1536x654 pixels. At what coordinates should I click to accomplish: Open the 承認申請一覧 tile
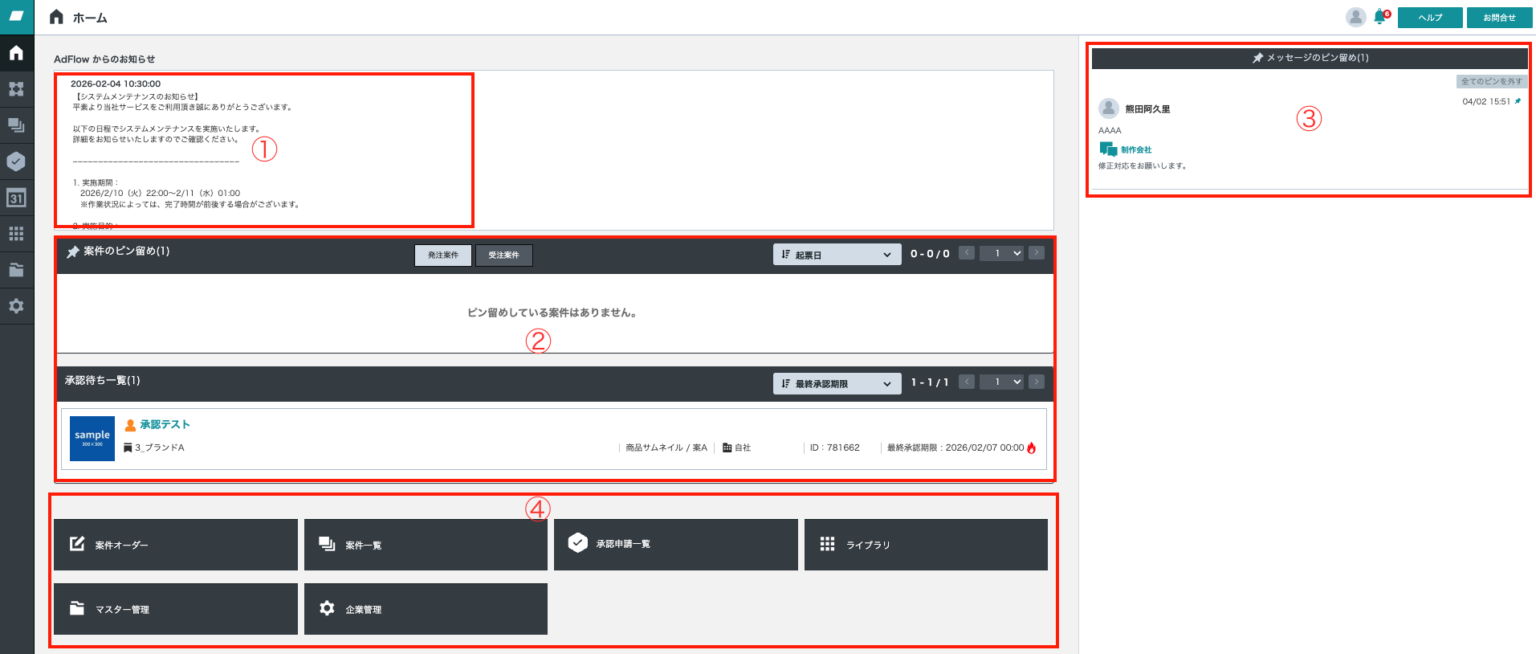676,545
